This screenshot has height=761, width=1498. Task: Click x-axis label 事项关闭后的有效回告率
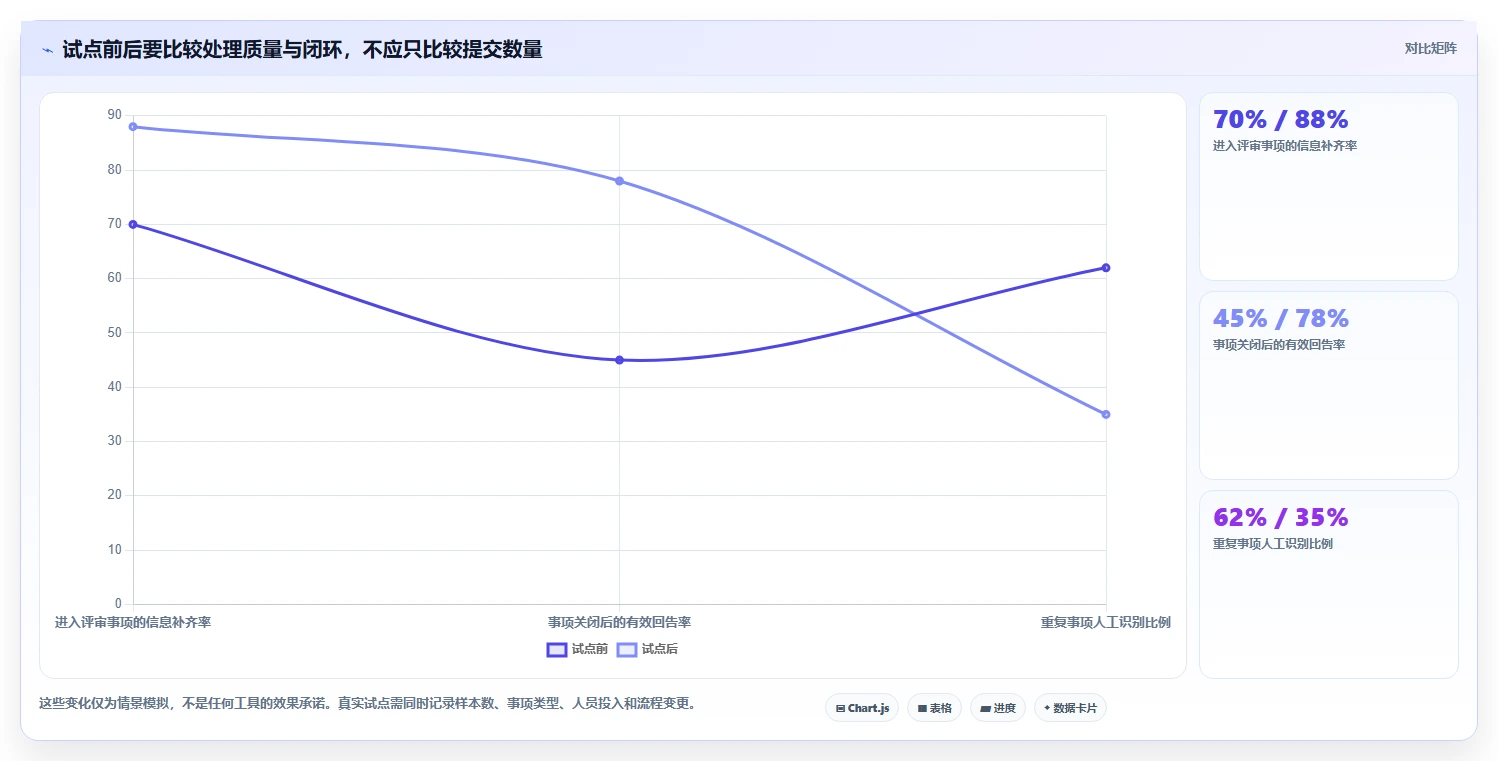coord(619,622)
